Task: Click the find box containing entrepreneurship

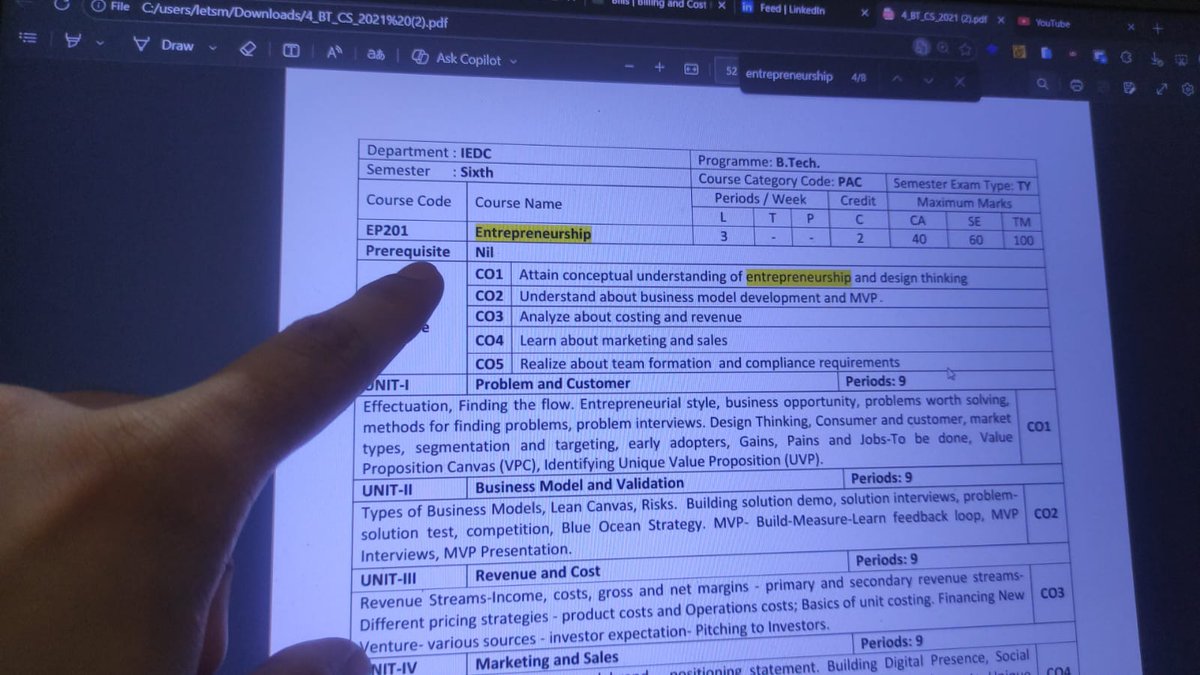Action: [790, 76]
